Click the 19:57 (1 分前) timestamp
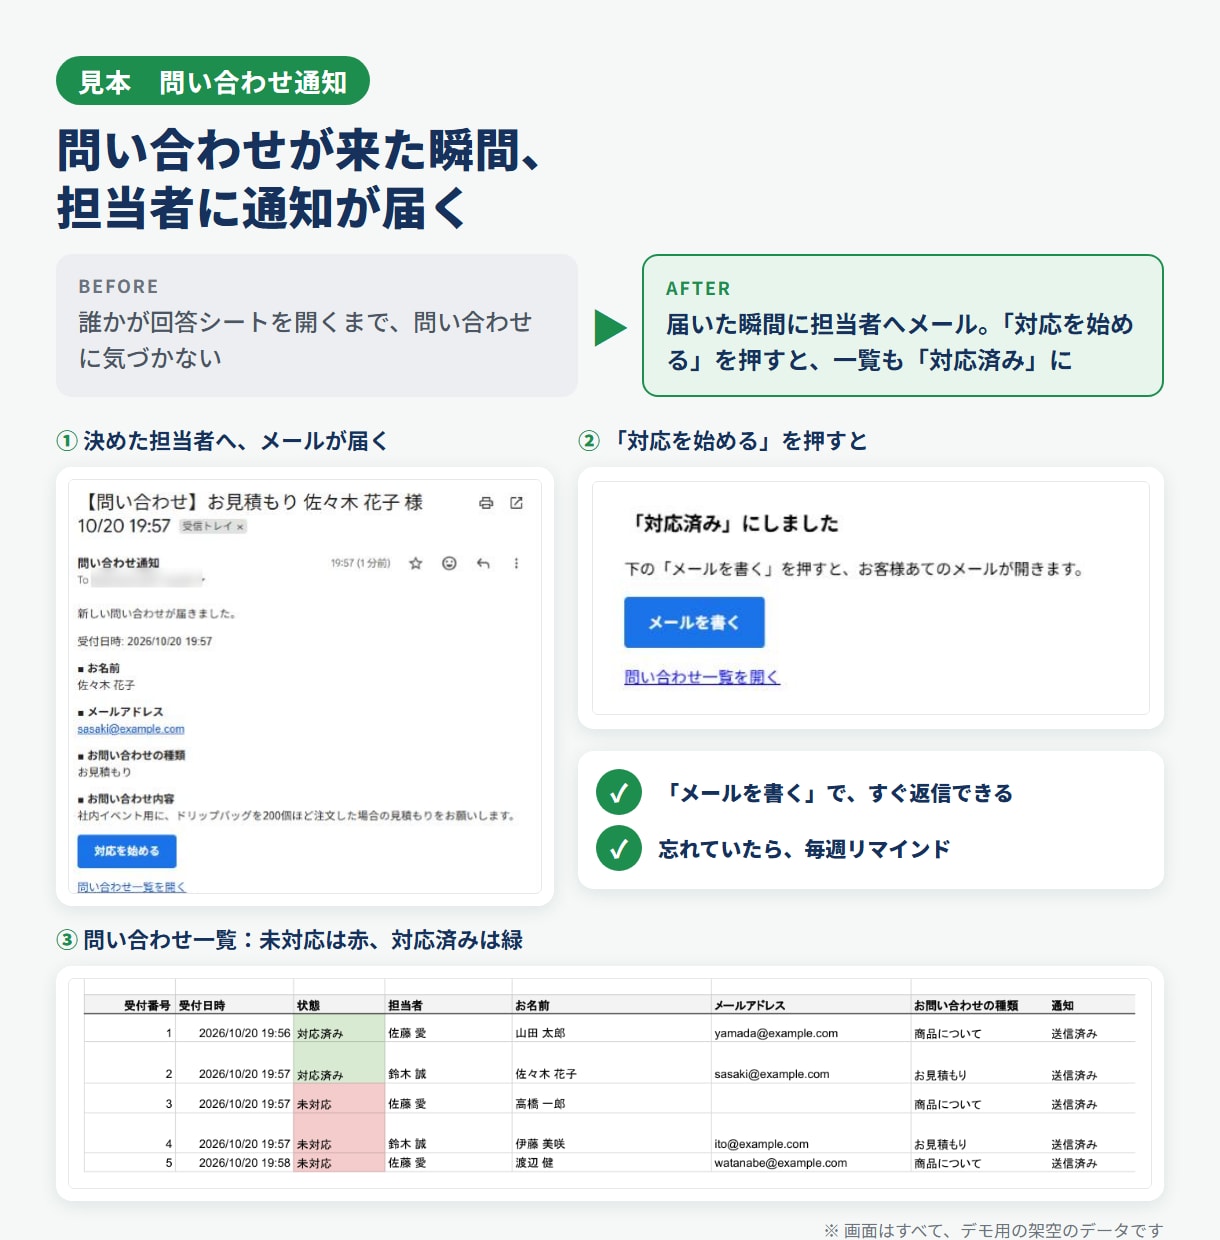The image size is (1220, 1240). coord(360,563)
